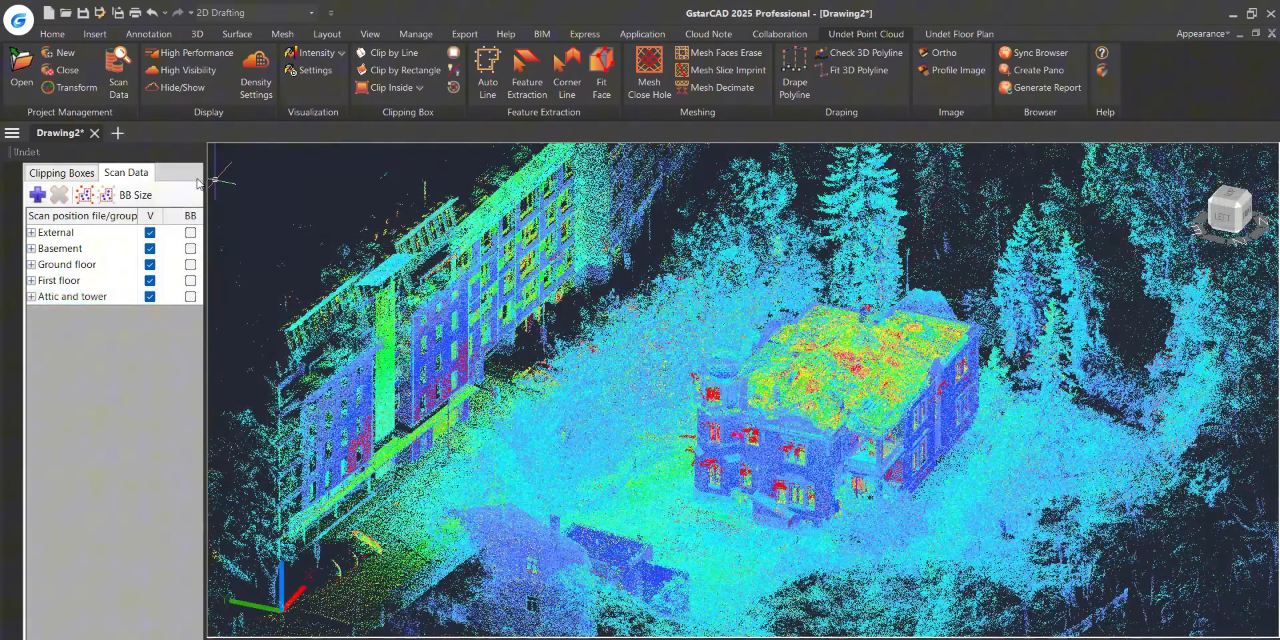Expand the Ground floor tree node

point(31,265)
